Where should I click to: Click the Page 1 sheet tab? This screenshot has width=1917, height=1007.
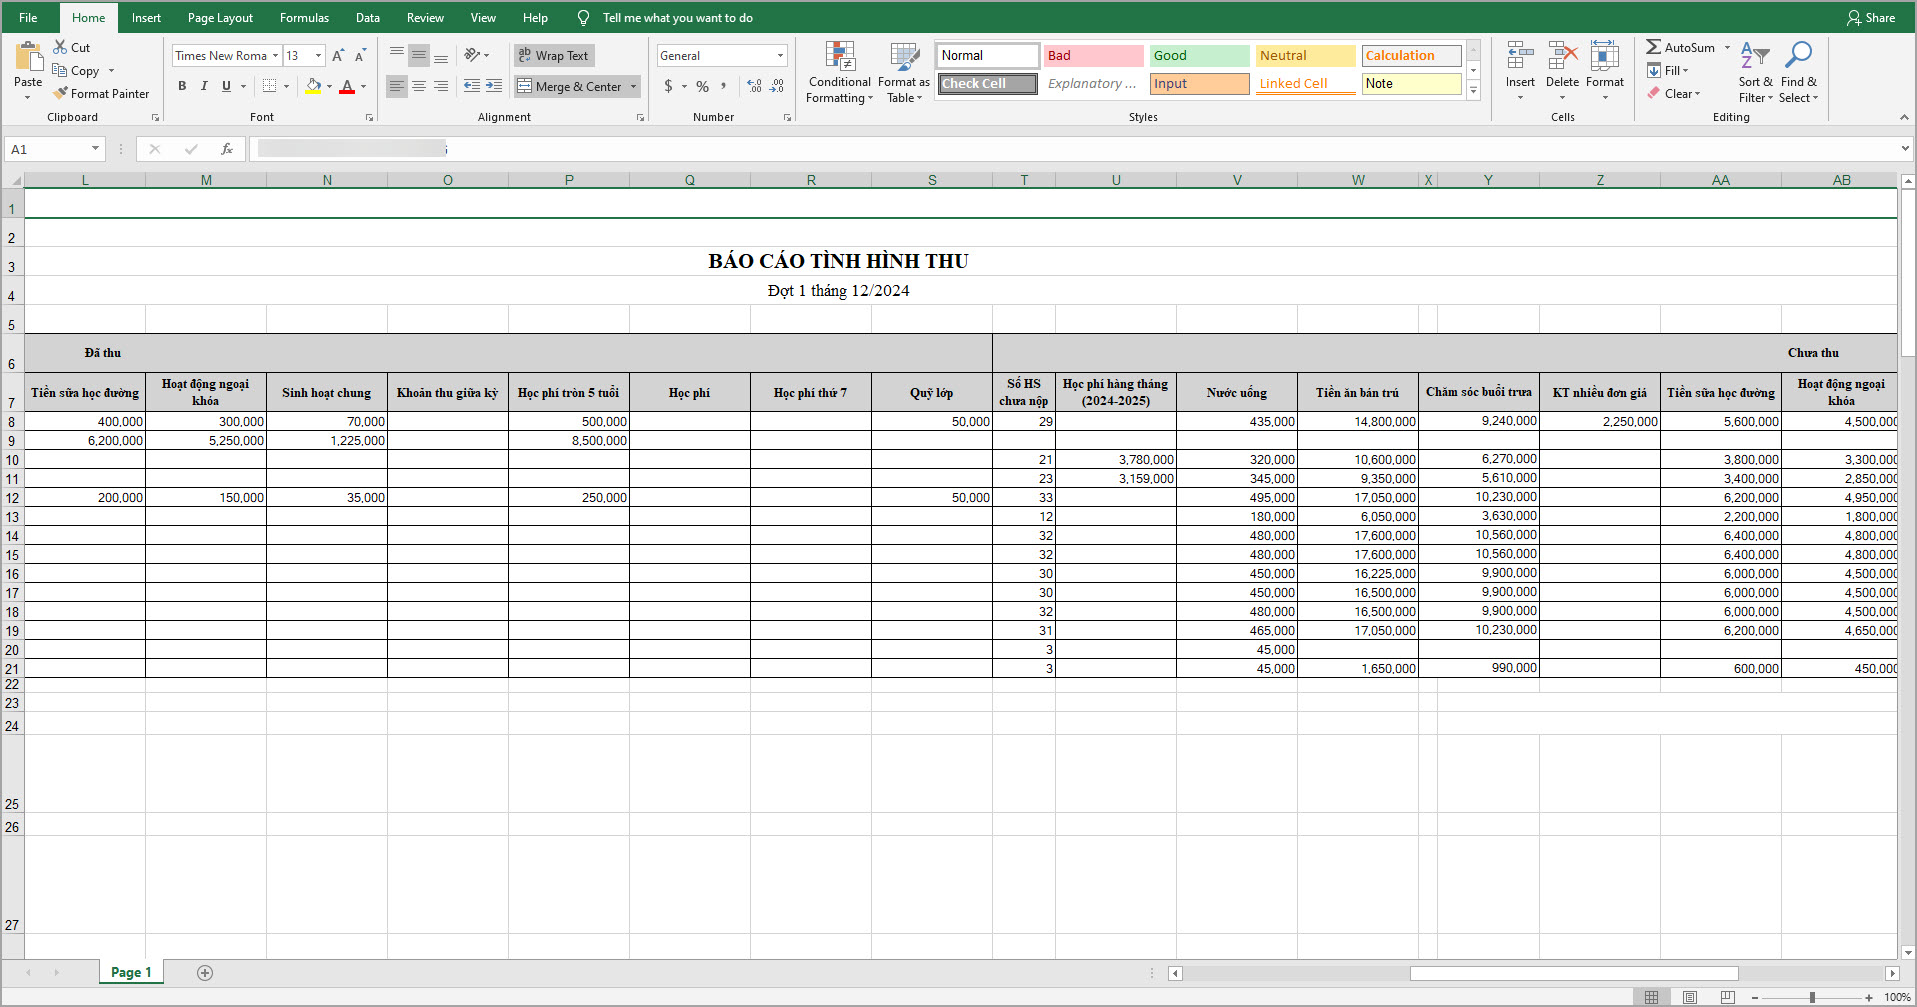131,972
